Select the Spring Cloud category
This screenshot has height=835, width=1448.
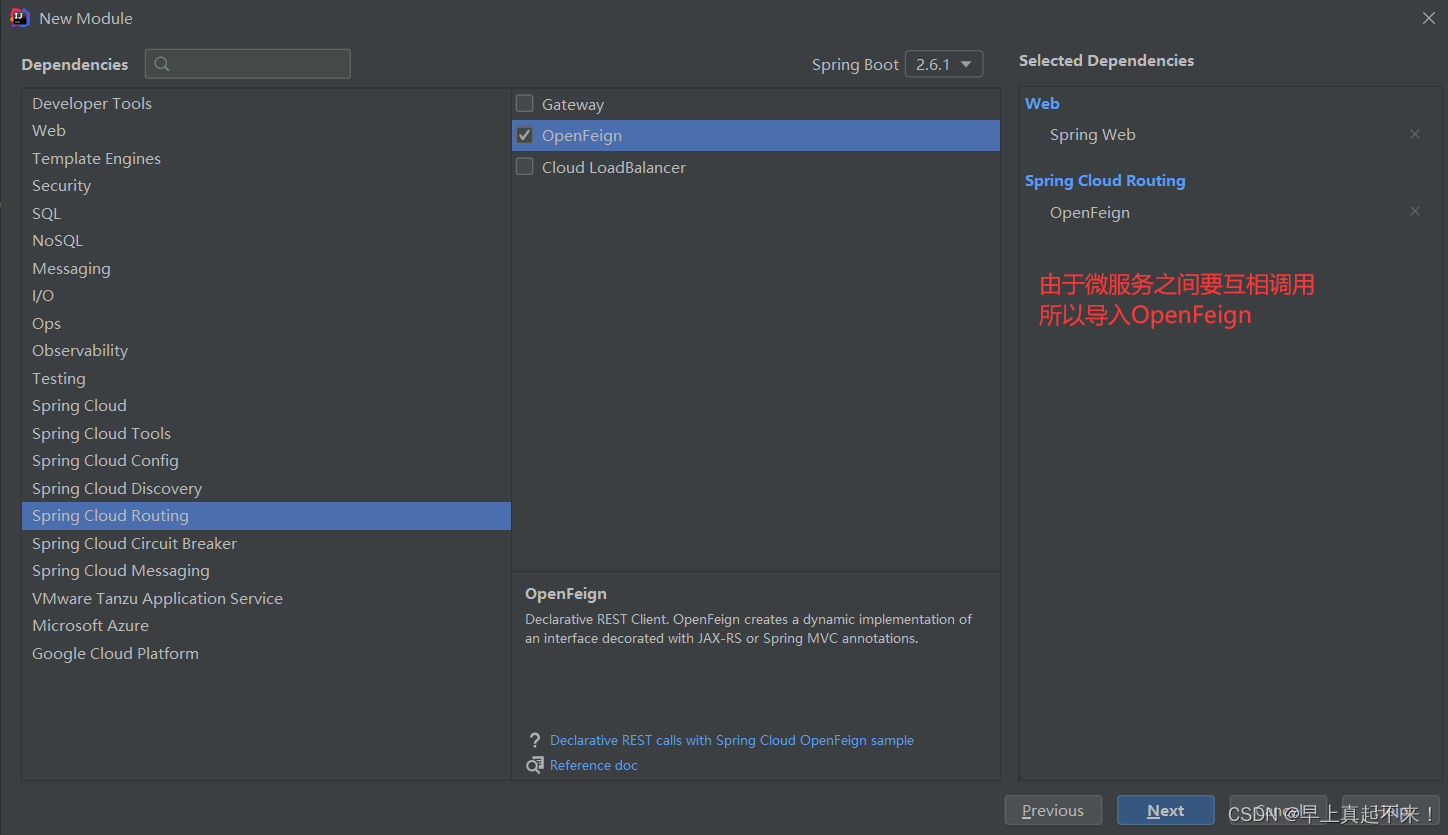(266, 406)
